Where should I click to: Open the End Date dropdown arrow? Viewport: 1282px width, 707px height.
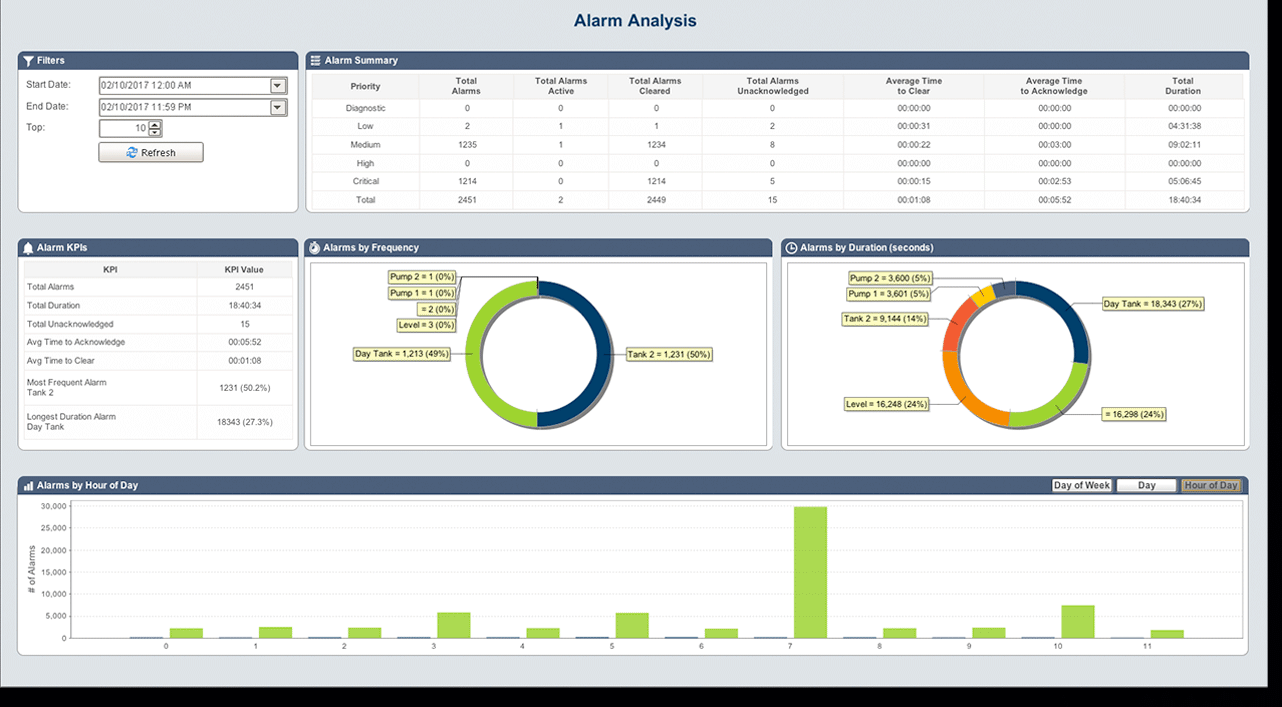pos(278,107)
